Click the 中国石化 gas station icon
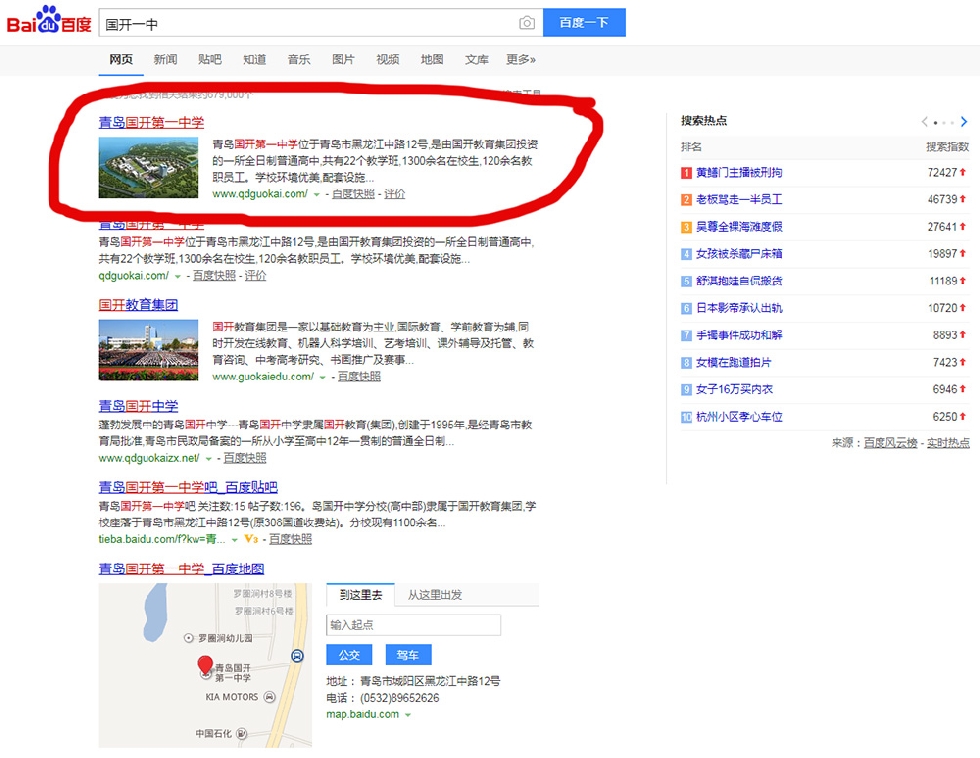980x758 pixels. [241, 734]
